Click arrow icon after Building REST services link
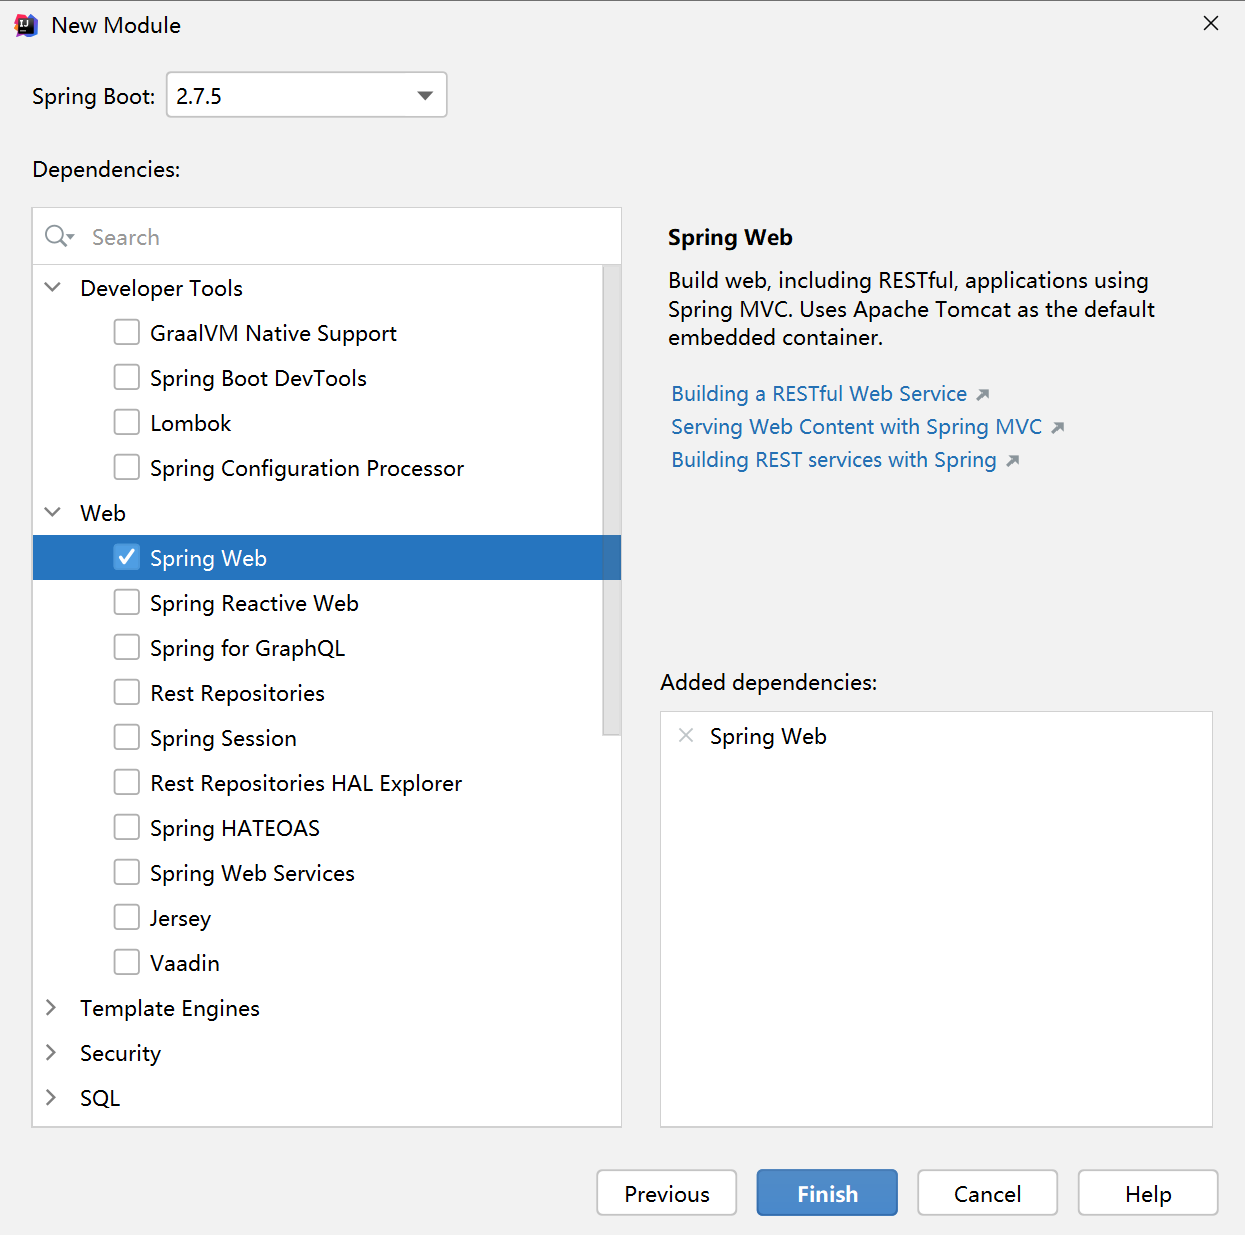 point(1013,461)
